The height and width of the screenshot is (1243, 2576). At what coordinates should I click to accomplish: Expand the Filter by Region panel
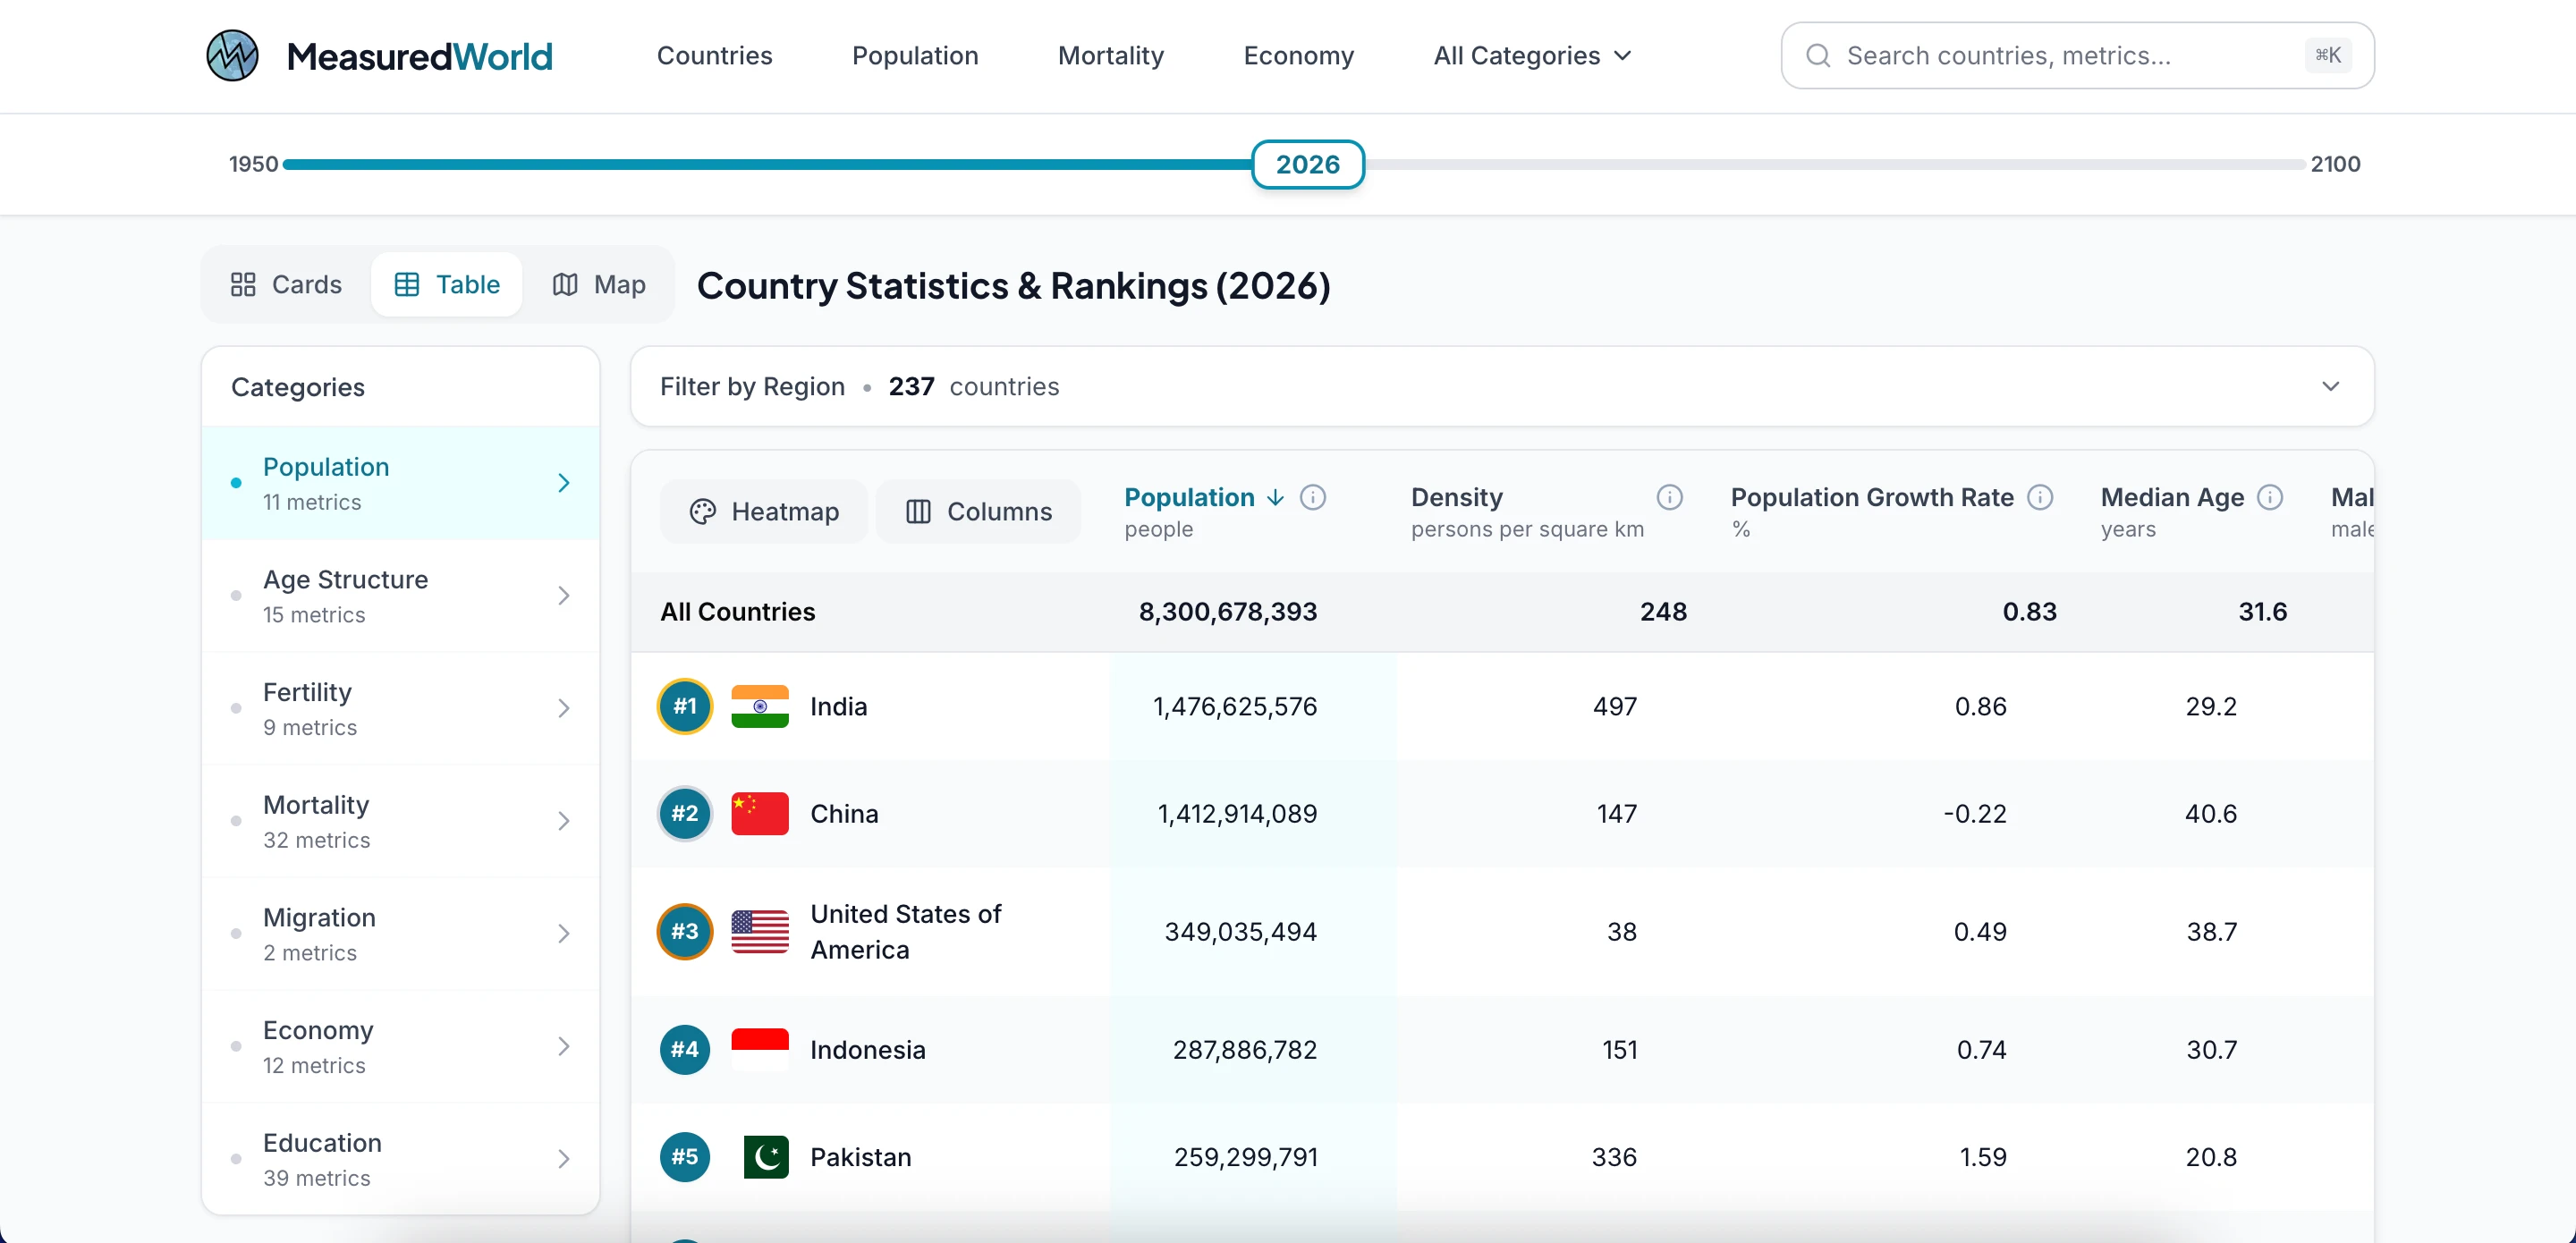click(x=2330, y=386)
